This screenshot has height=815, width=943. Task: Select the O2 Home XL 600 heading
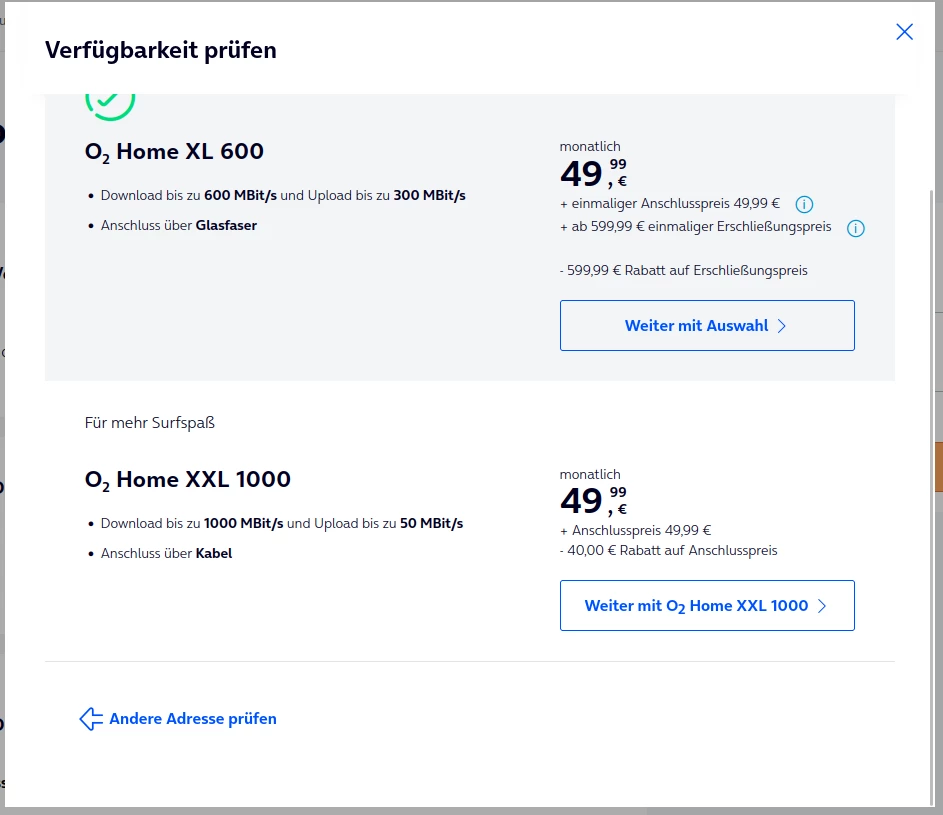click(174, 152)
